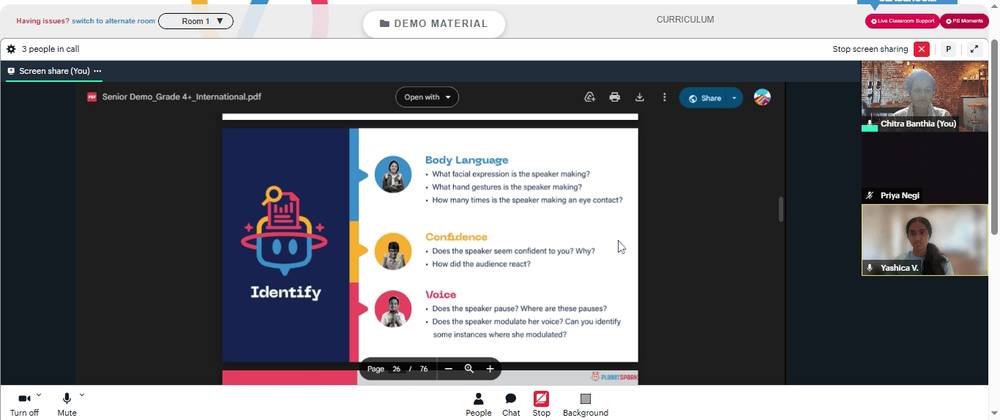Select Chitra Banthia (You) video tile
Screen dimensions: 1000x420
pos(924,97)
